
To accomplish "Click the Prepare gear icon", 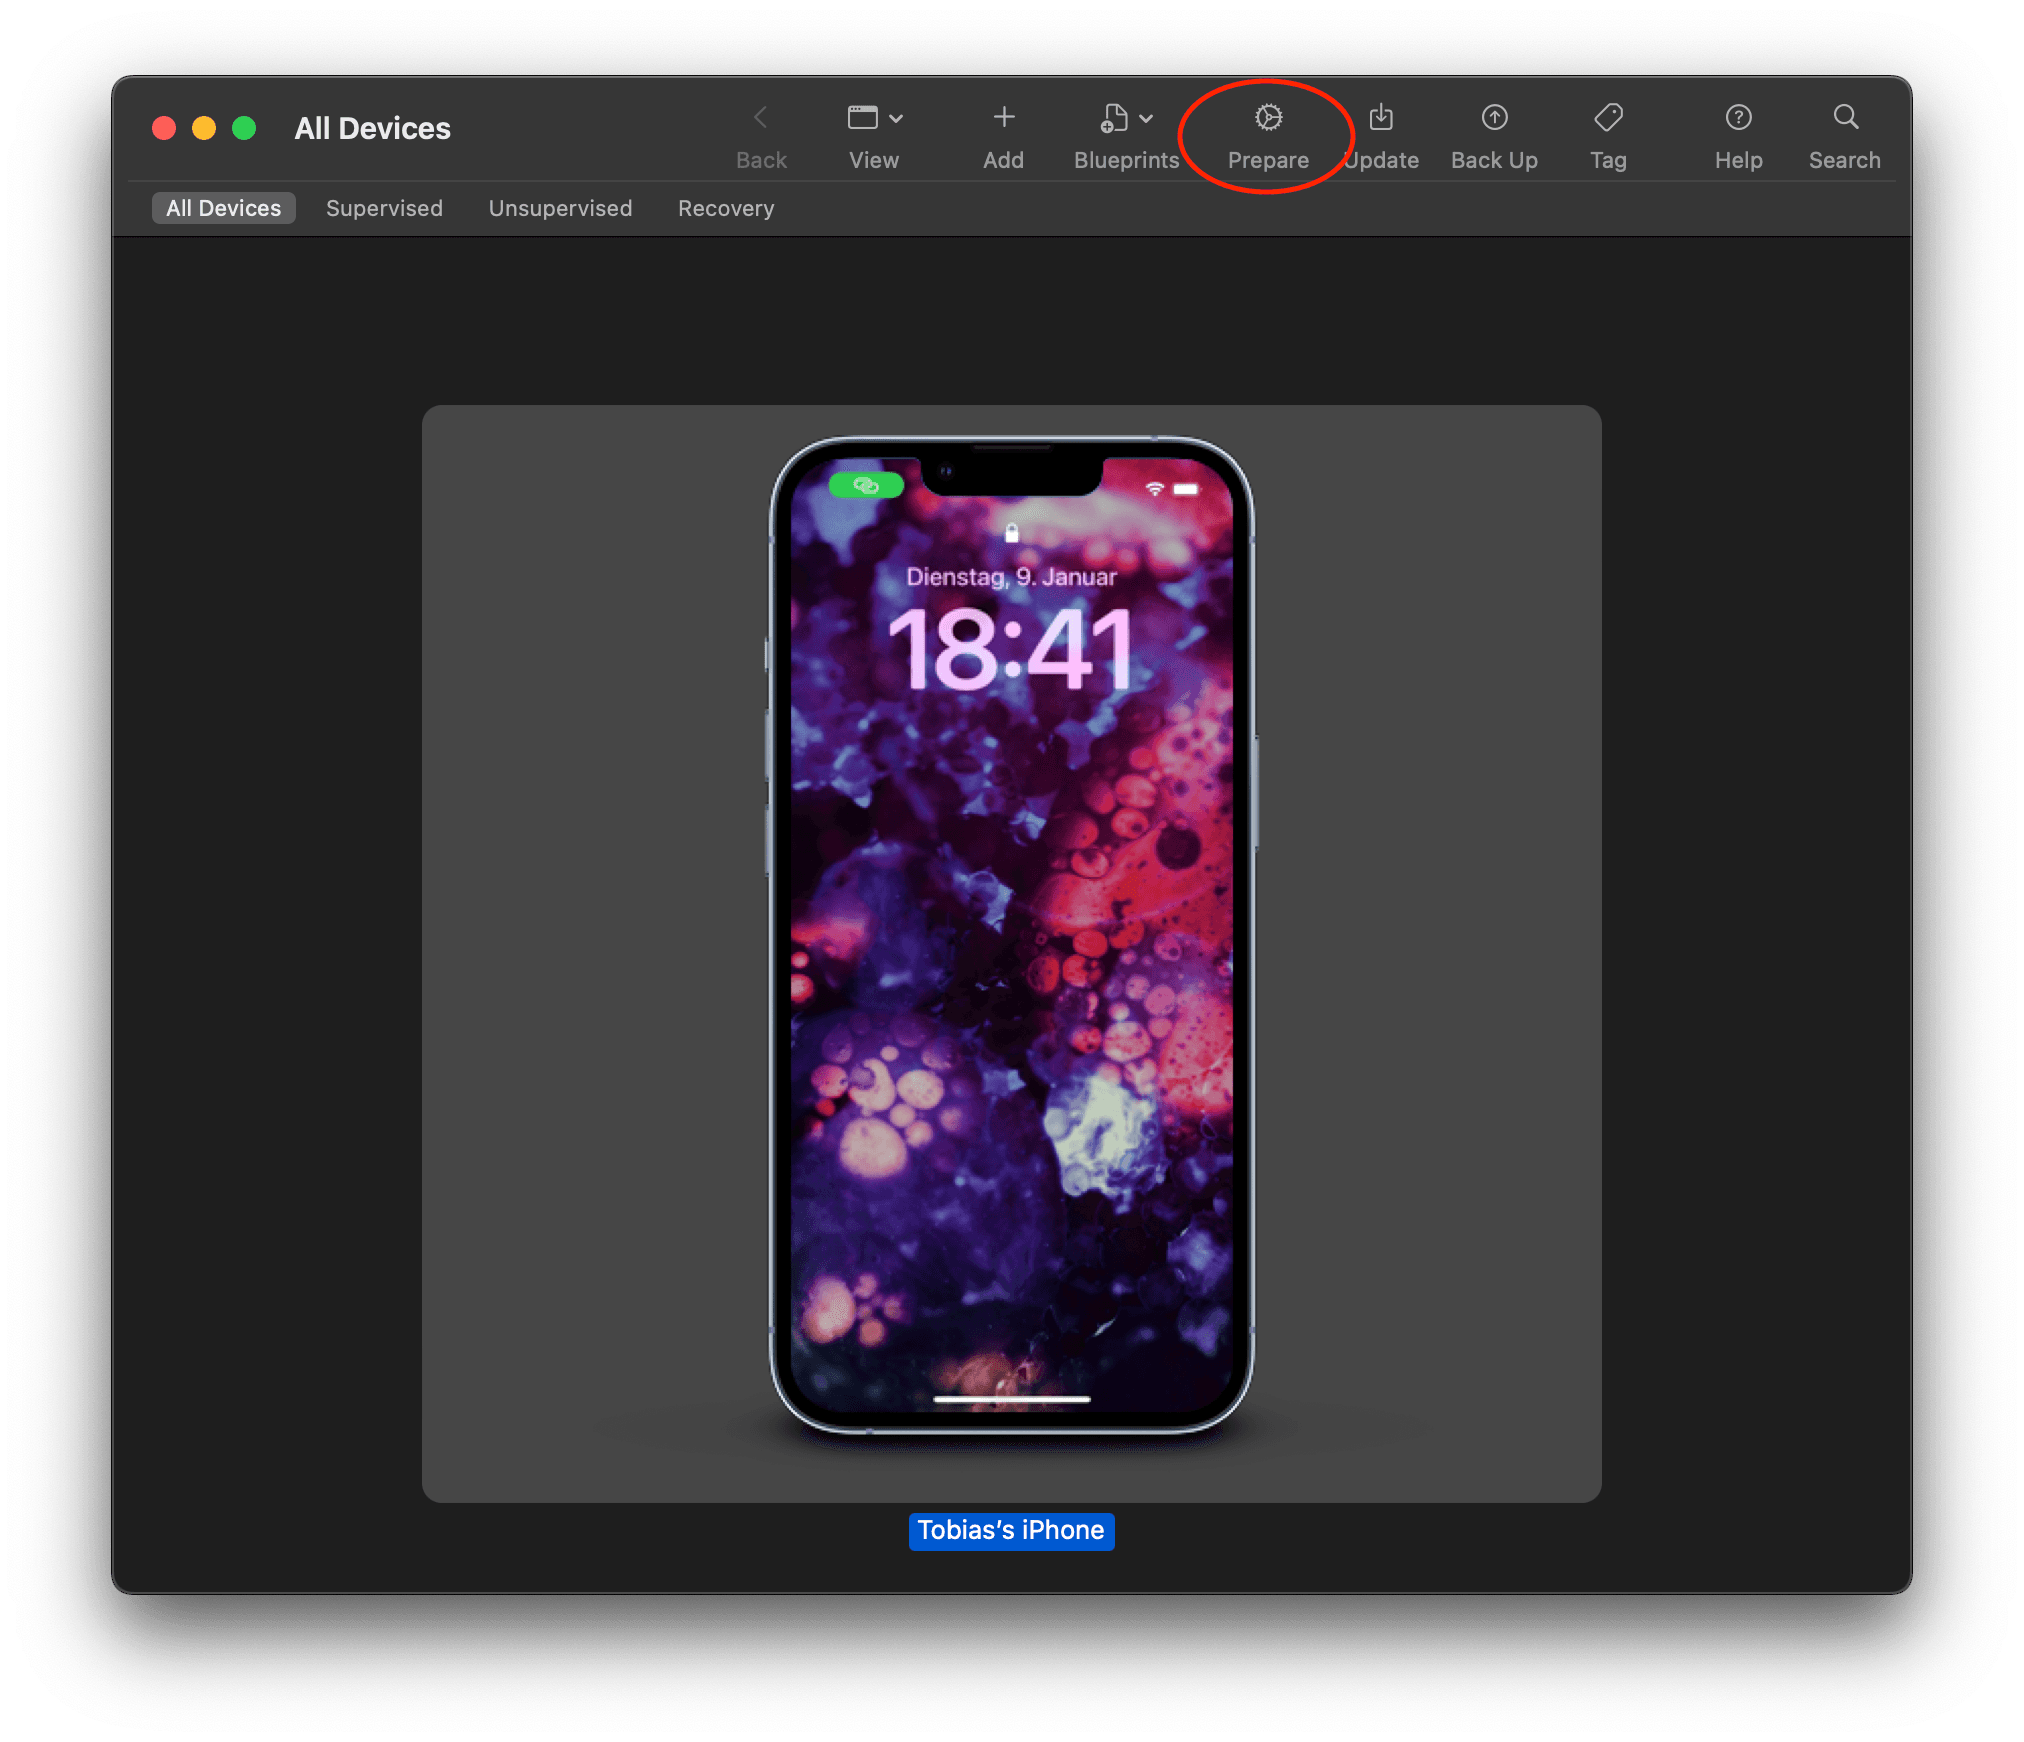I will (x=1268, y=118).
